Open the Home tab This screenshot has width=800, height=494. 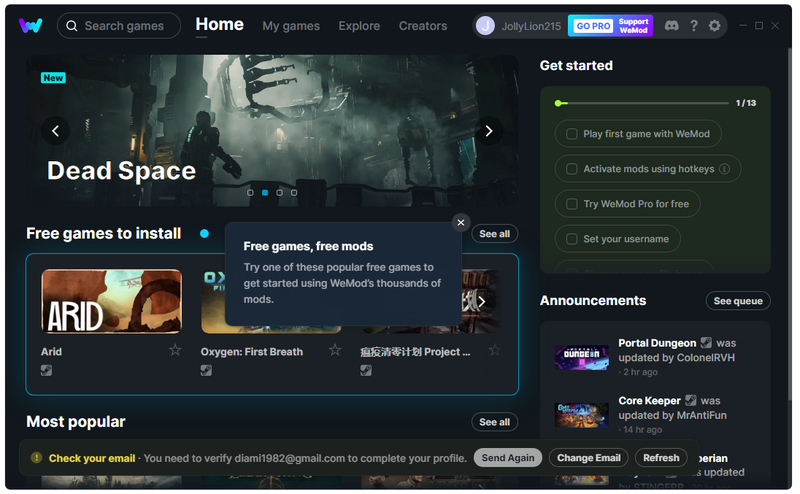pyautogui.click(x=219, y=24)
